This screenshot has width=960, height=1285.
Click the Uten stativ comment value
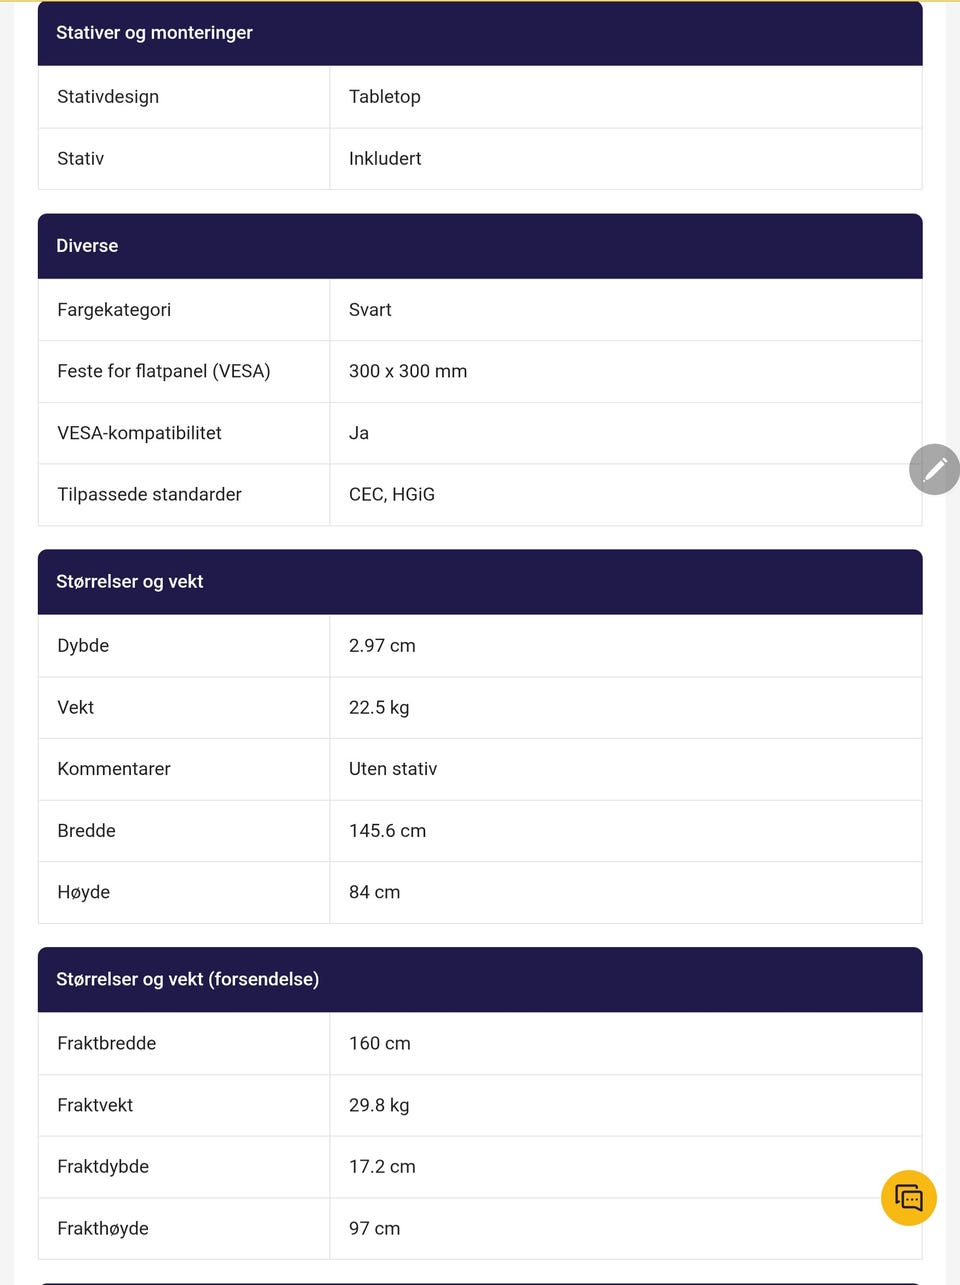[x=393, y=769]
